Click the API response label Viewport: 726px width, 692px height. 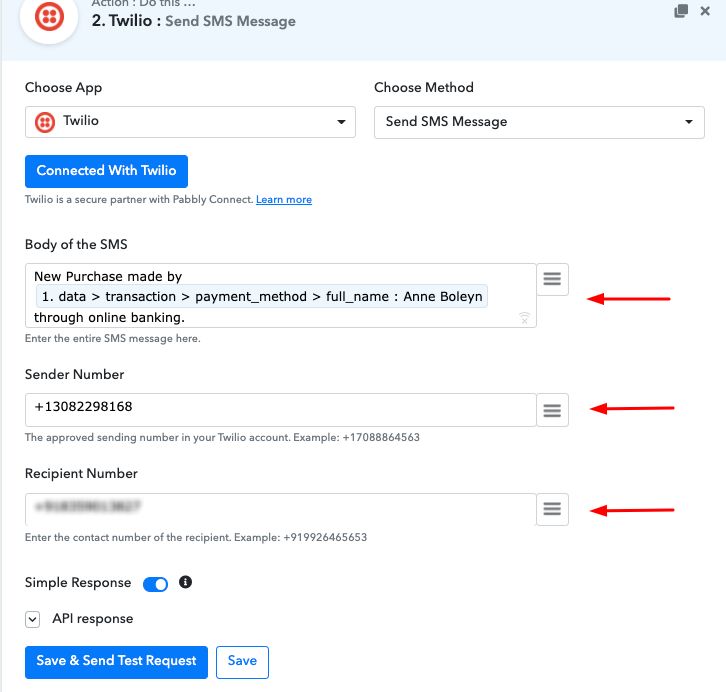93,619
